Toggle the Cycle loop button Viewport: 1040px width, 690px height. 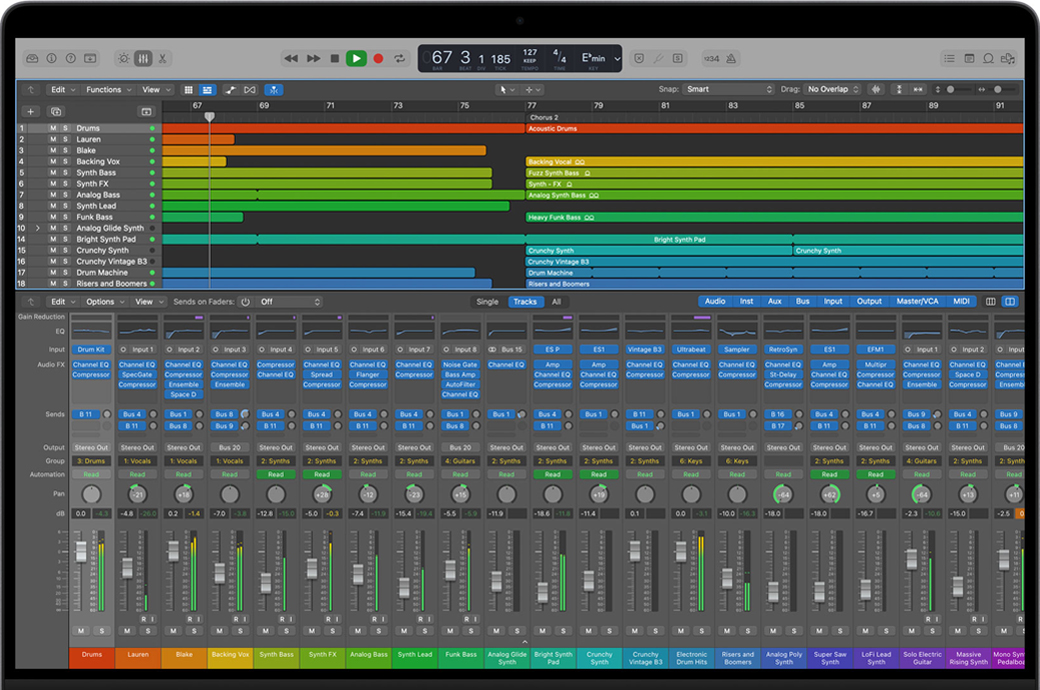(x=400, y=59)
